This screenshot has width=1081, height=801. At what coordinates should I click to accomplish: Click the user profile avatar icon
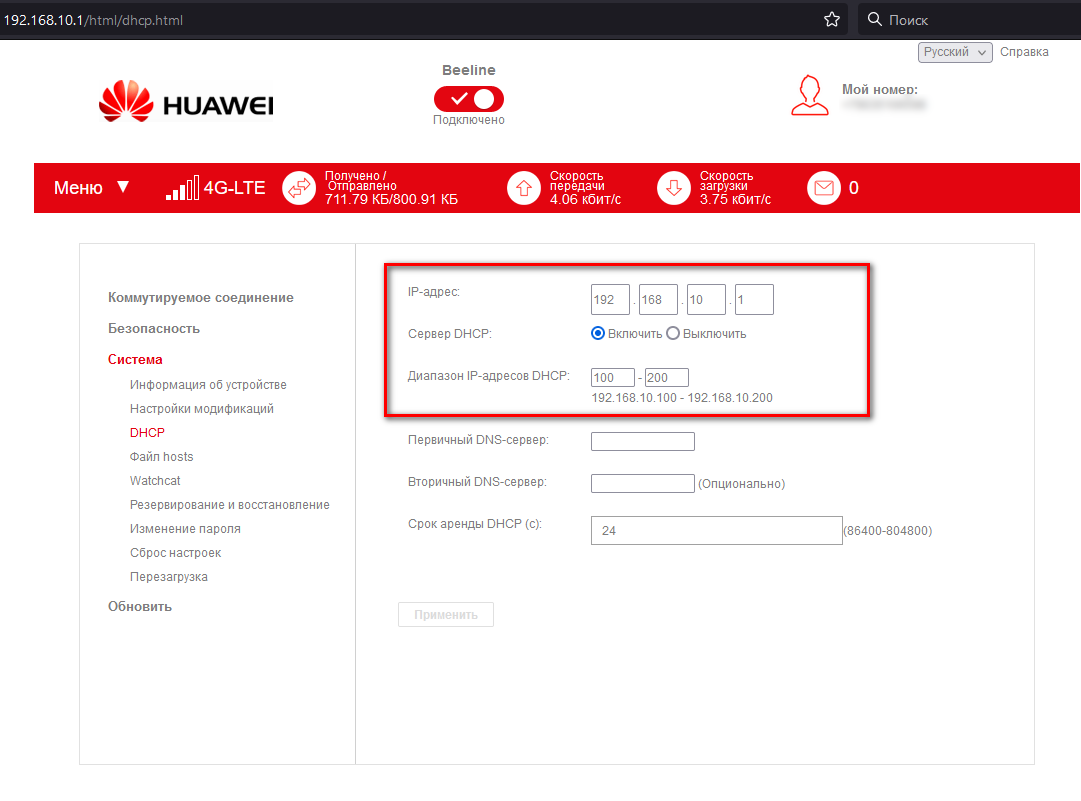pos(810,94)
